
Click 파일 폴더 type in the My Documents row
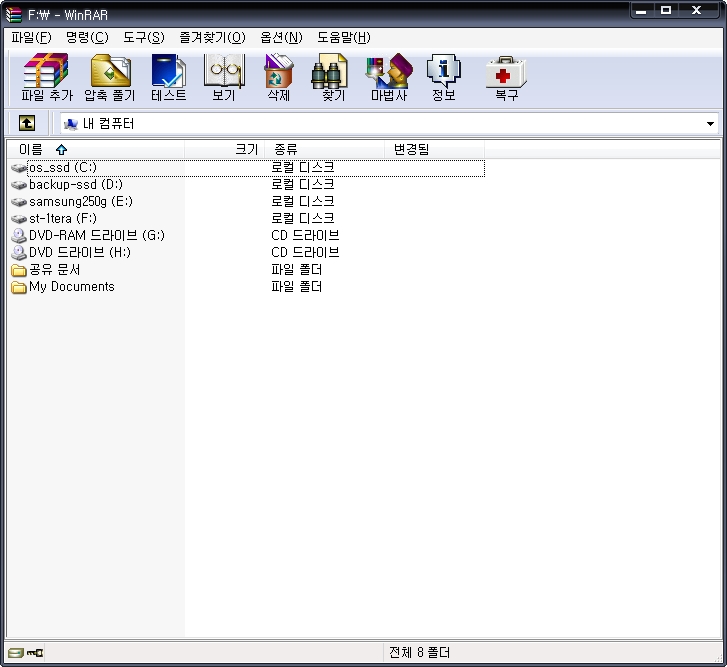(x=296, y=287)
